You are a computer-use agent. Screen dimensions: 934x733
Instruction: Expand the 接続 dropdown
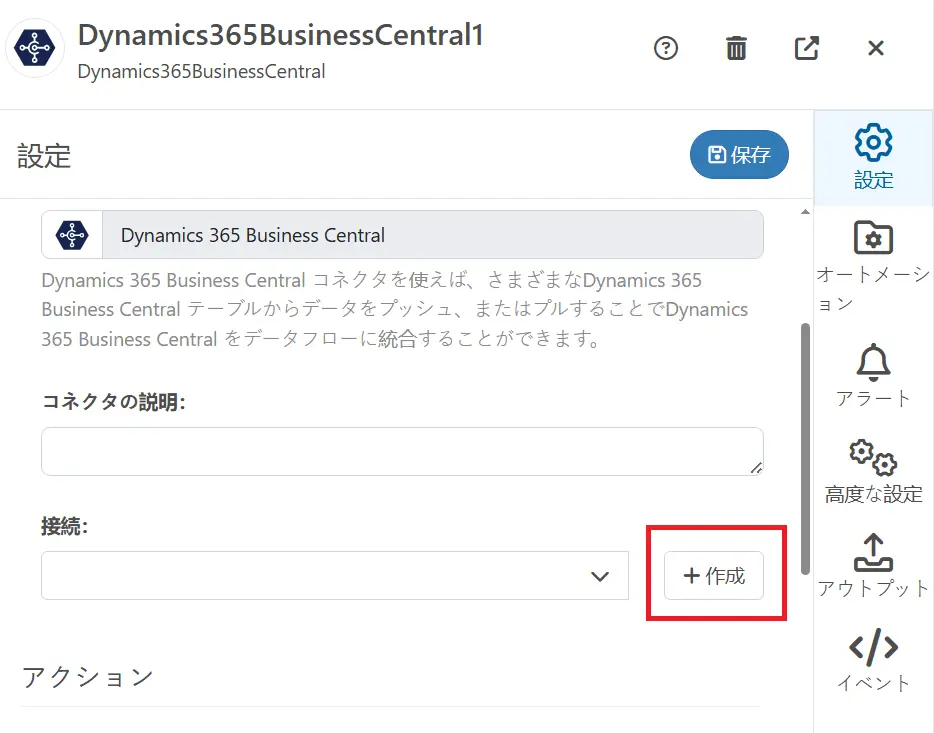point(335,575)
